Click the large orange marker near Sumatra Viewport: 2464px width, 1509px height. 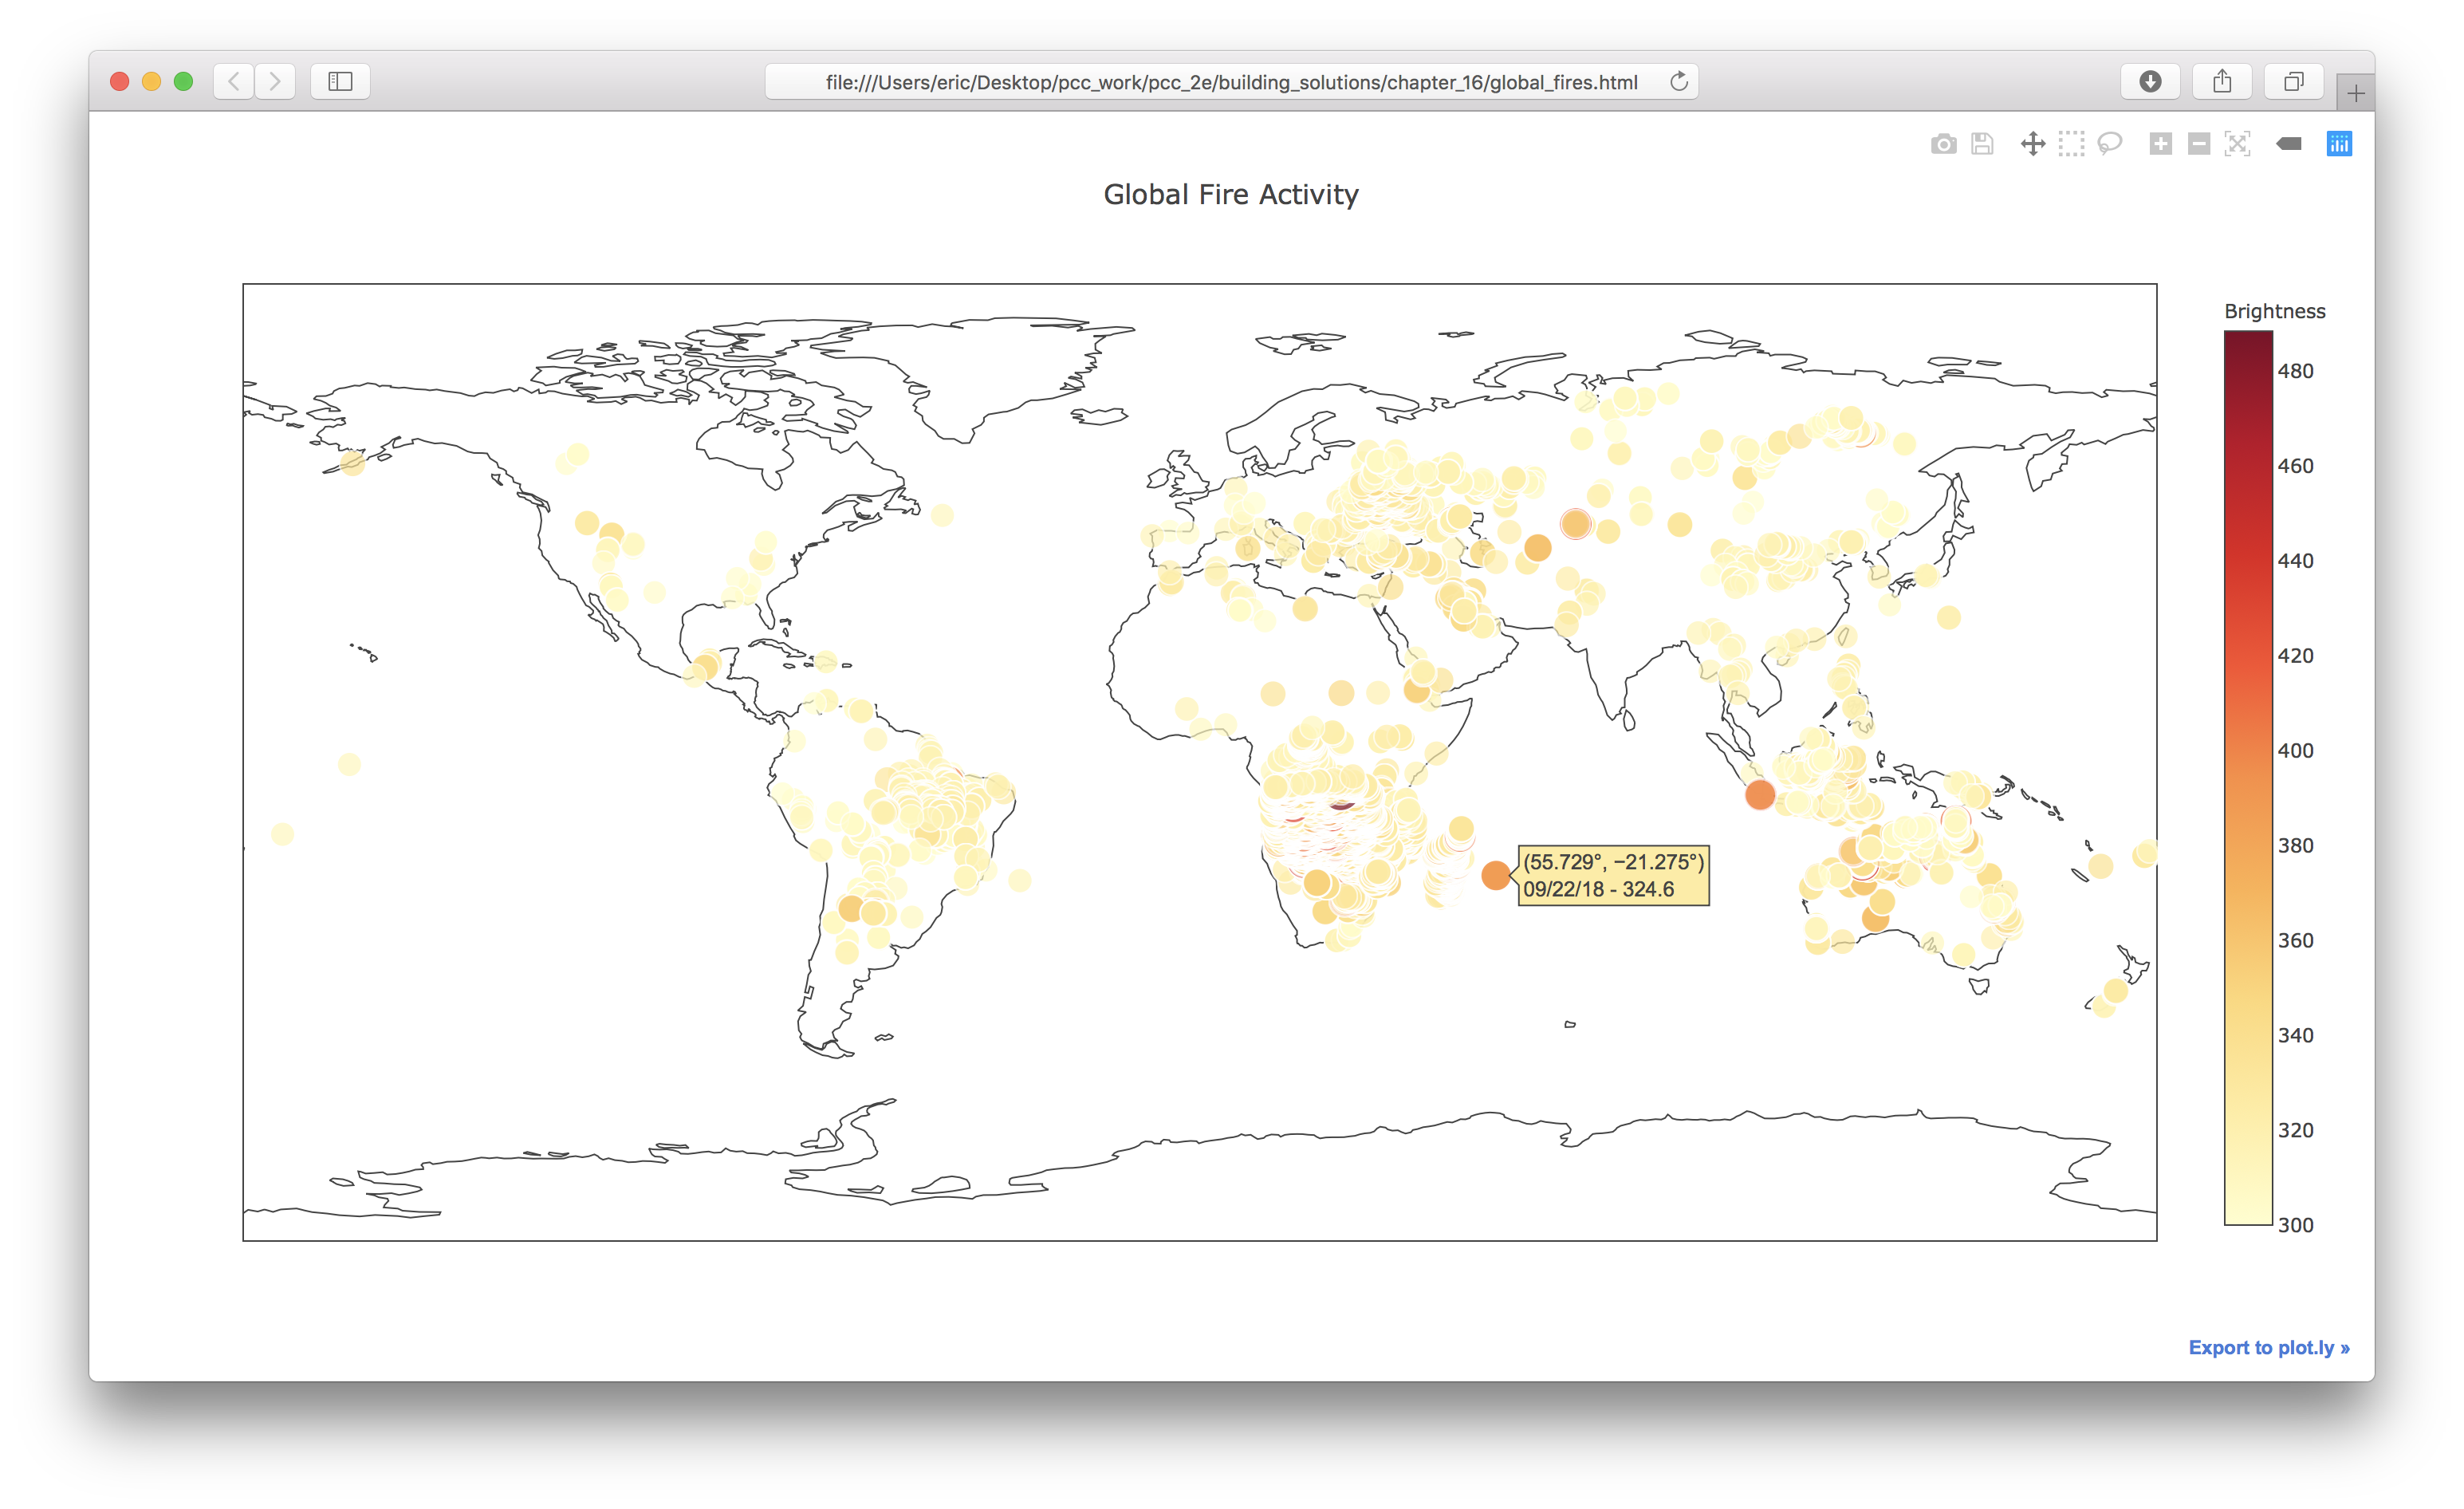[1760, 795]
